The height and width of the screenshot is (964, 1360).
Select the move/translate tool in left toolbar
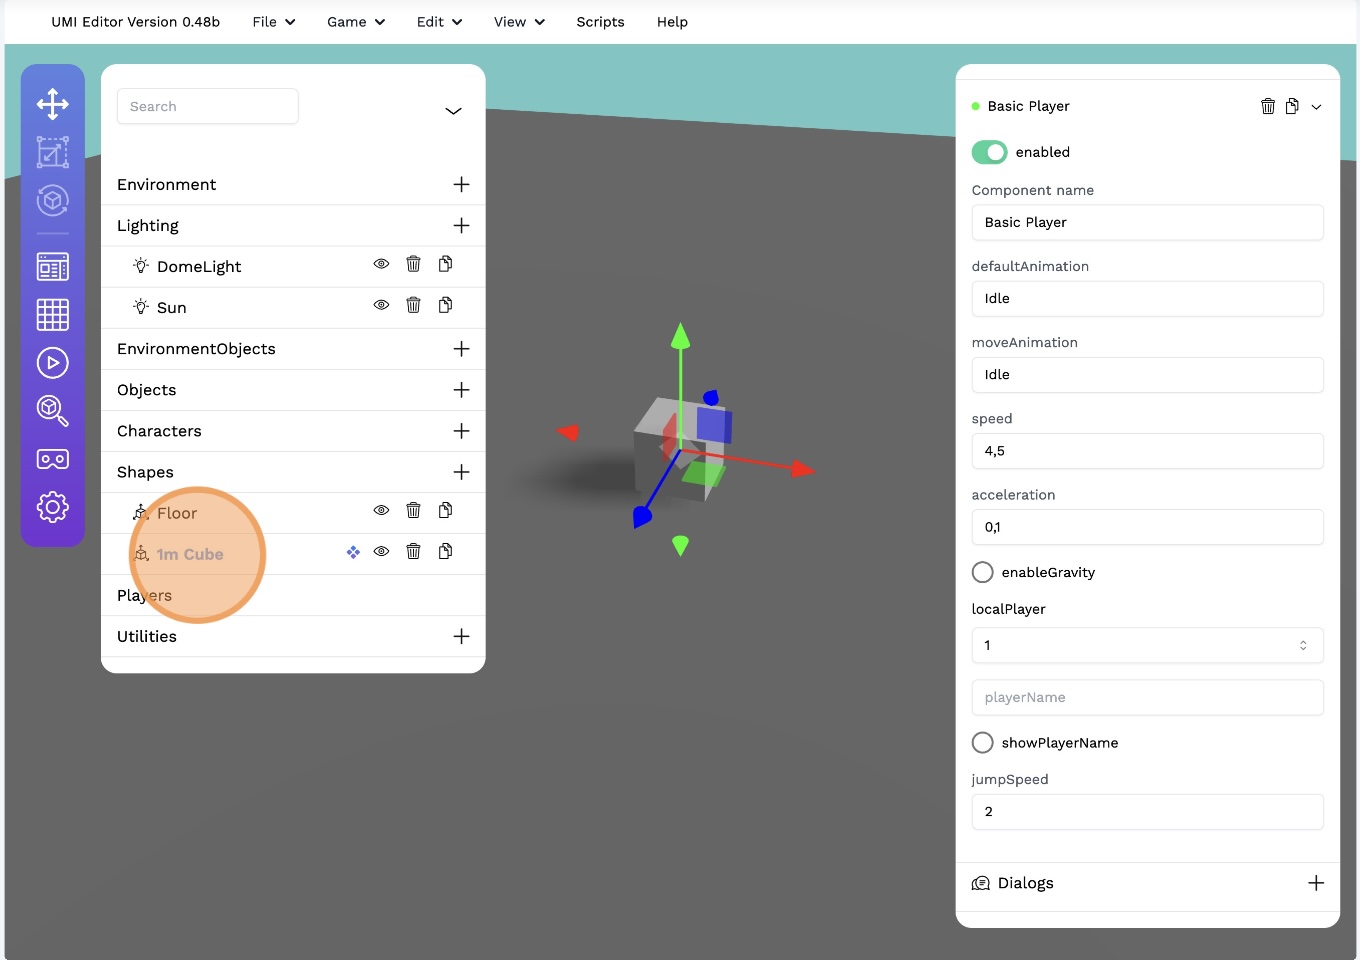coord(53,104)
